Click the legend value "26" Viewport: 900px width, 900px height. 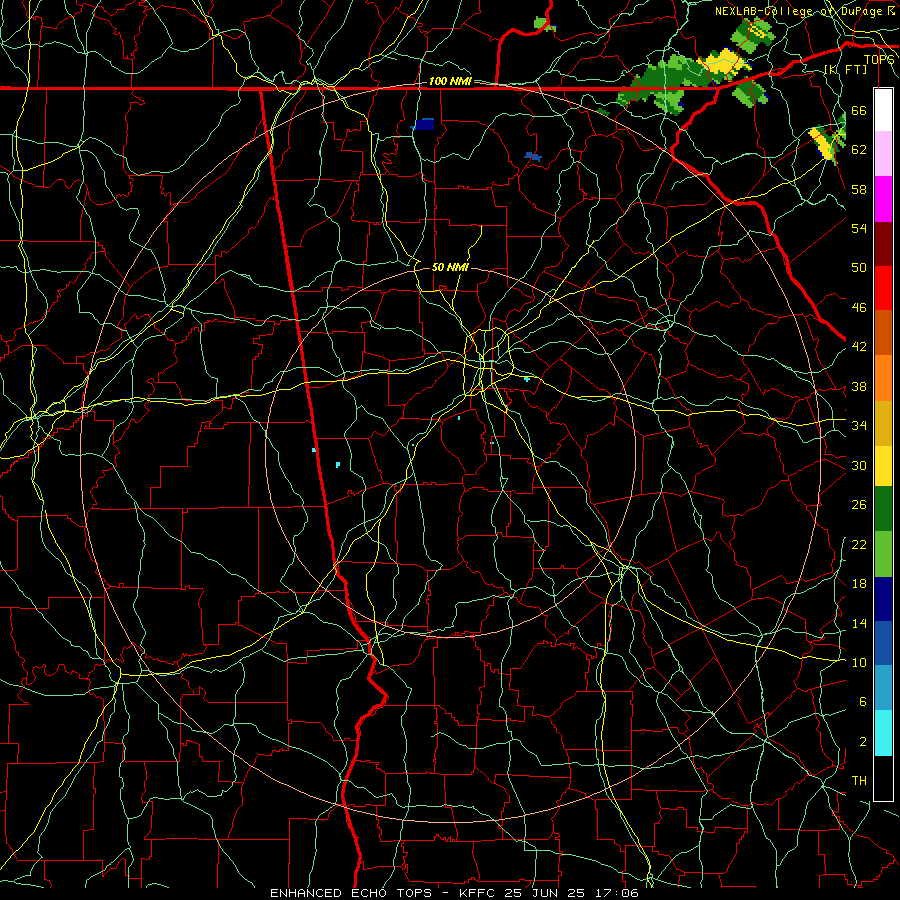(859, 505)
